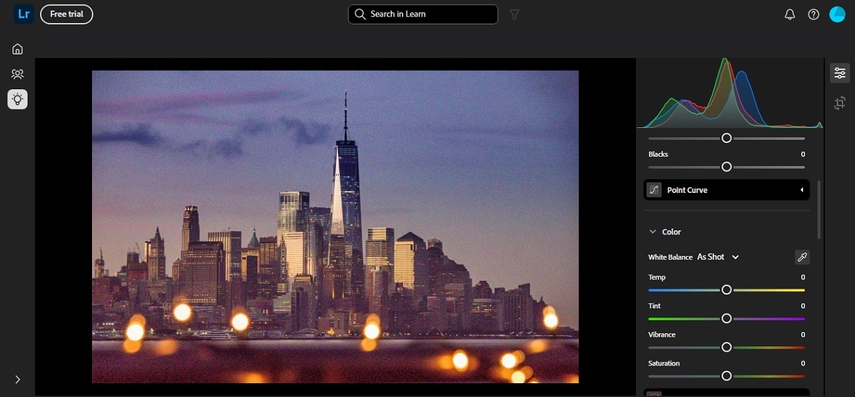Click the White Balance label

tap(670, 257)
